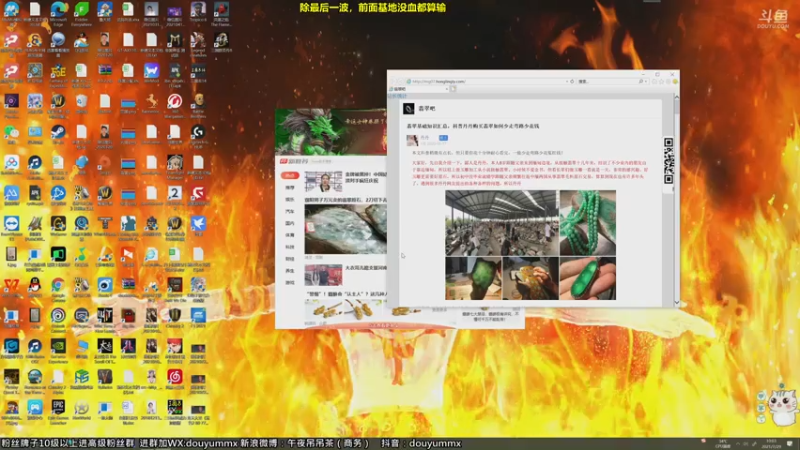Open the WeGame desktop shortcut
Screen dimensions: 800x450
coord(58,224)
